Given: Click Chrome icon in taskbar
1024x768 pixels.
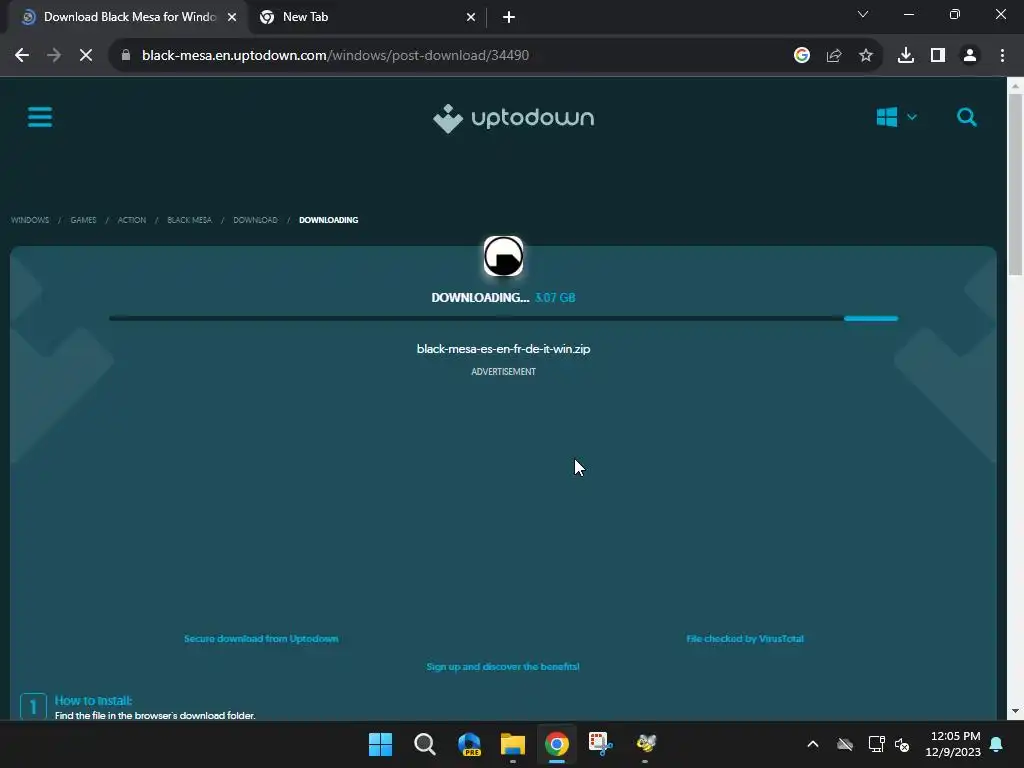Looking at the screenshot, I should coord(557,744).
